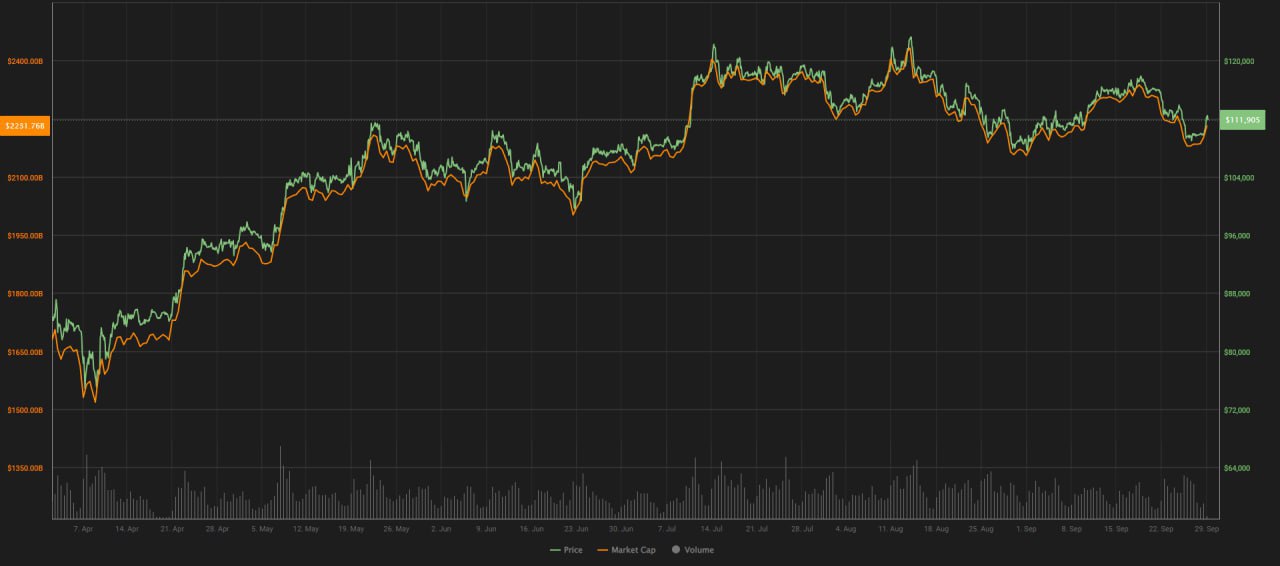1280x566 pixels.
Task: Select the 7. Apr date label
Action: pyautogui.click(x=82, y=528)
